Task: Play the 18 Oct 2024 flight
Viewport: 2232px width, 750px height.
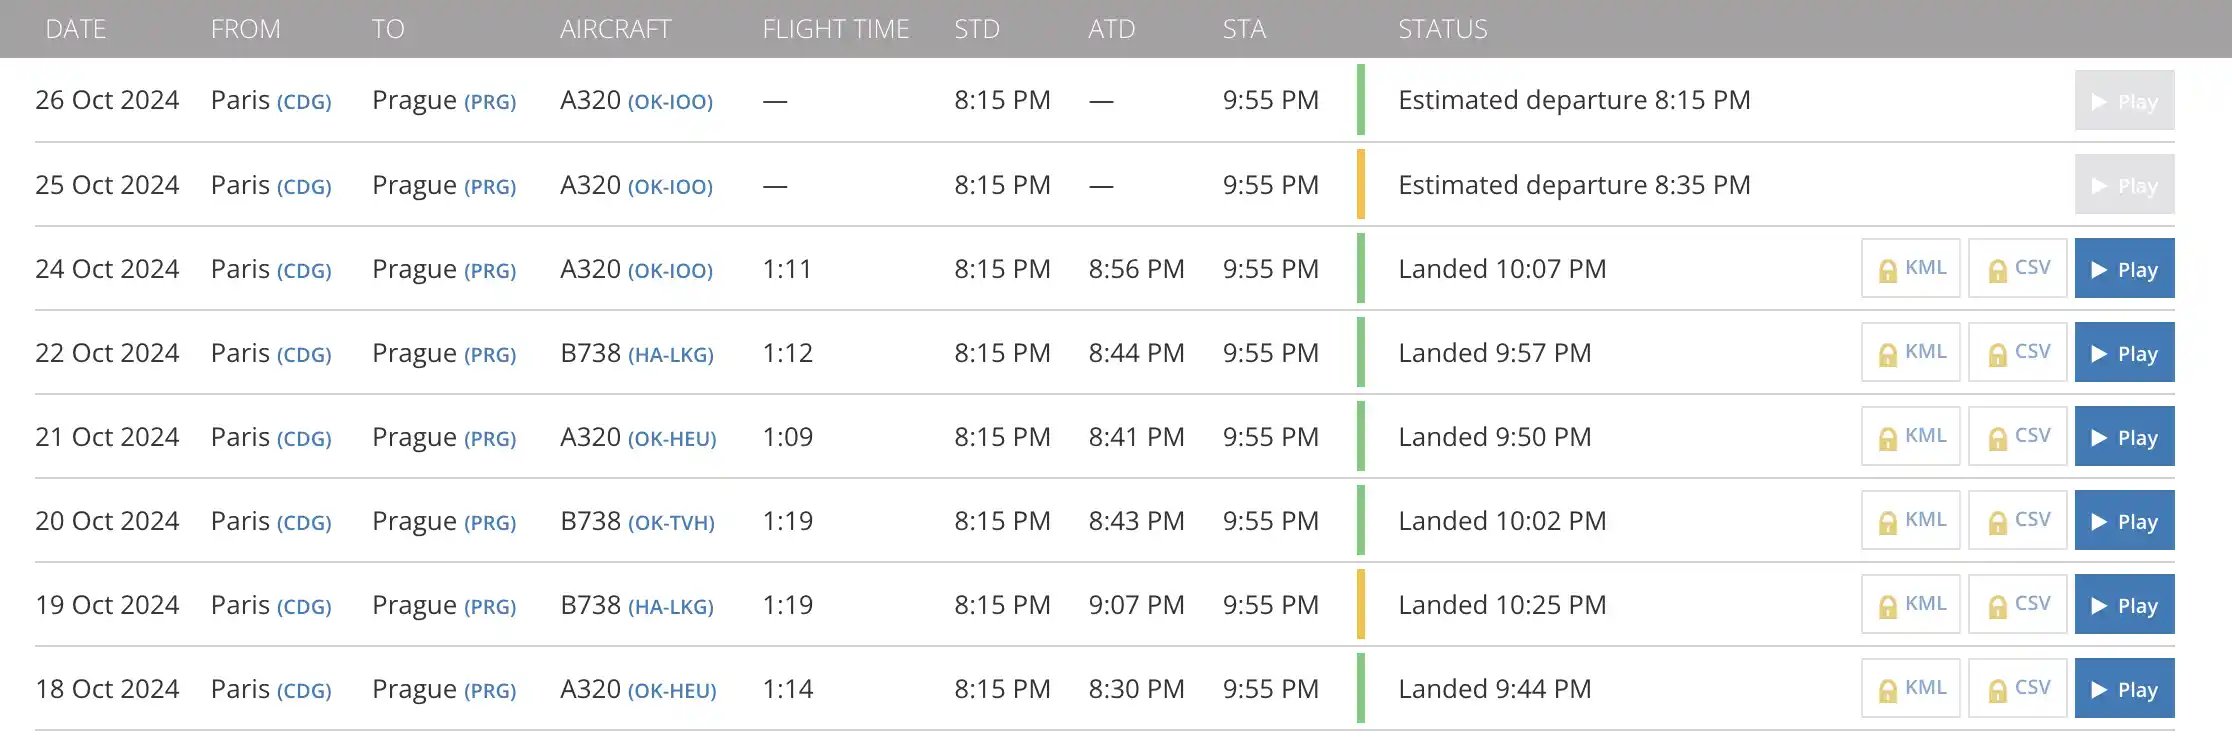Action: [2124, 688]
